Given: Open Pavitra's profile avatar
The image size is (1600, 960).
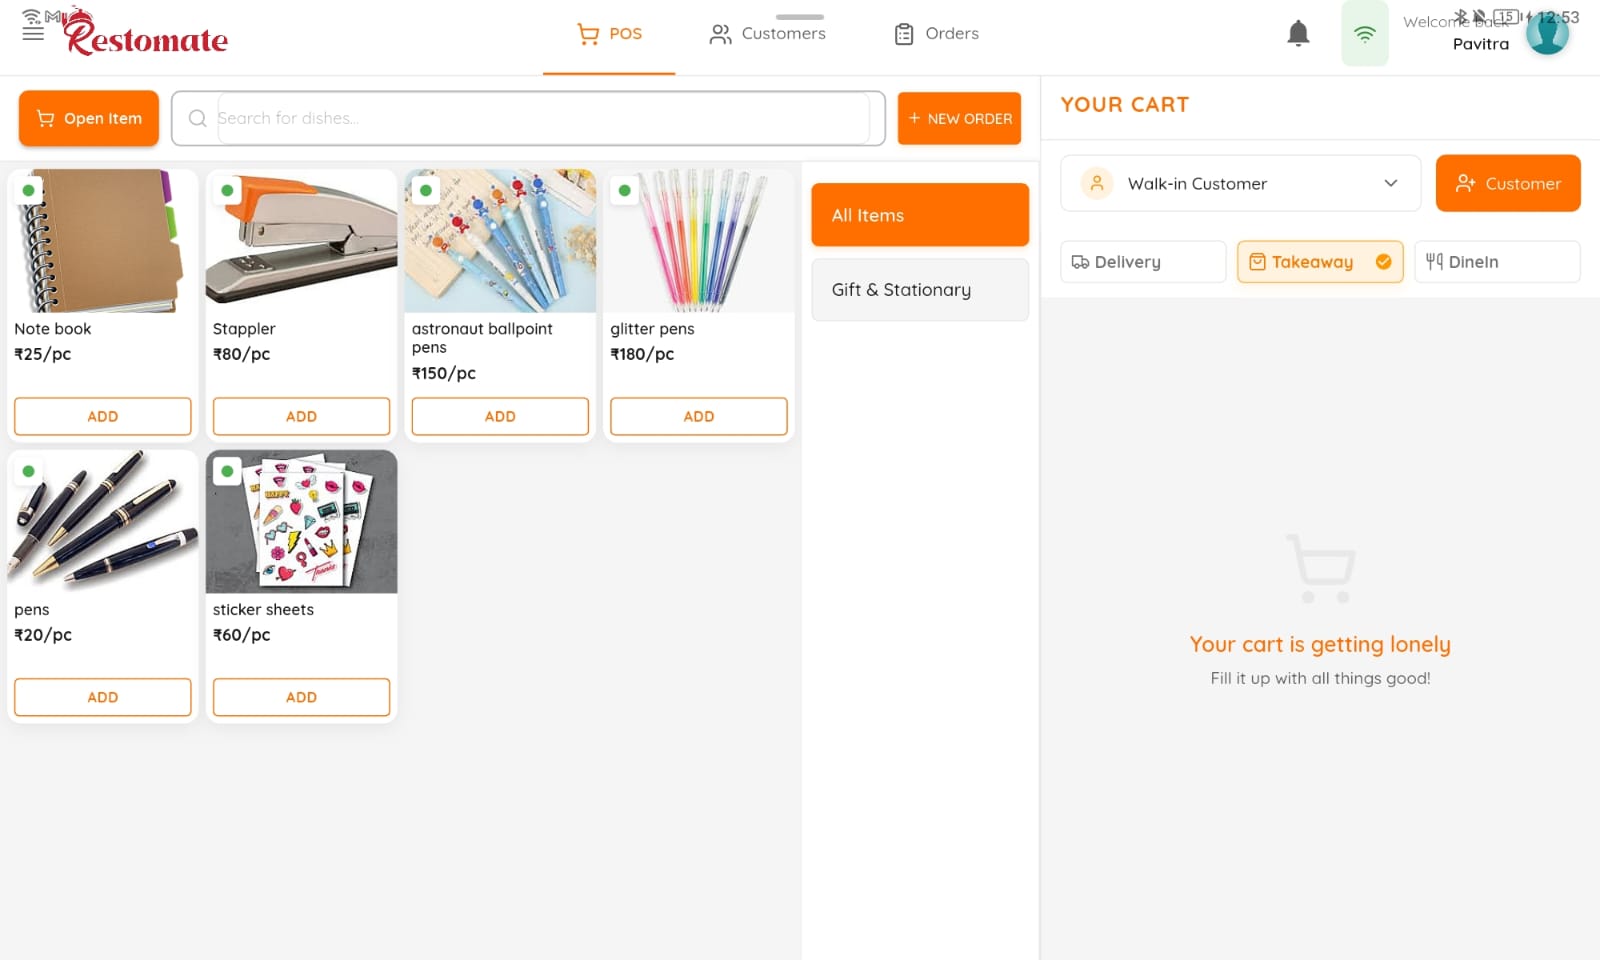Looking at the screenshot, I should (x=1547, y=33).
